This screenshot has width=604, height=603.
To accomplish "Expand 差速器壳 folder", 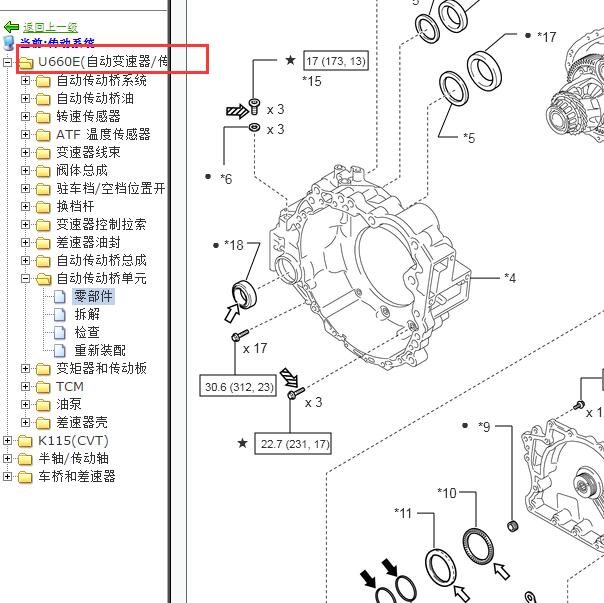I will pyautogui.click(x=25, y=422).
